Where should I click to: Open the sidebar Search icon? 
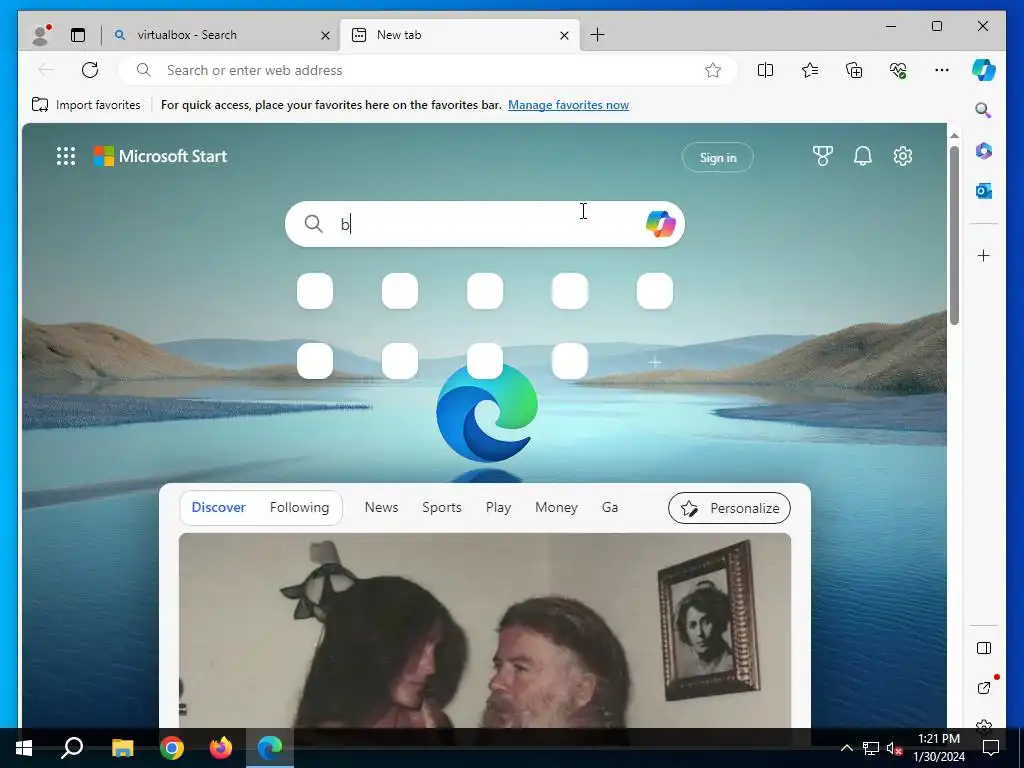point(984,110)
